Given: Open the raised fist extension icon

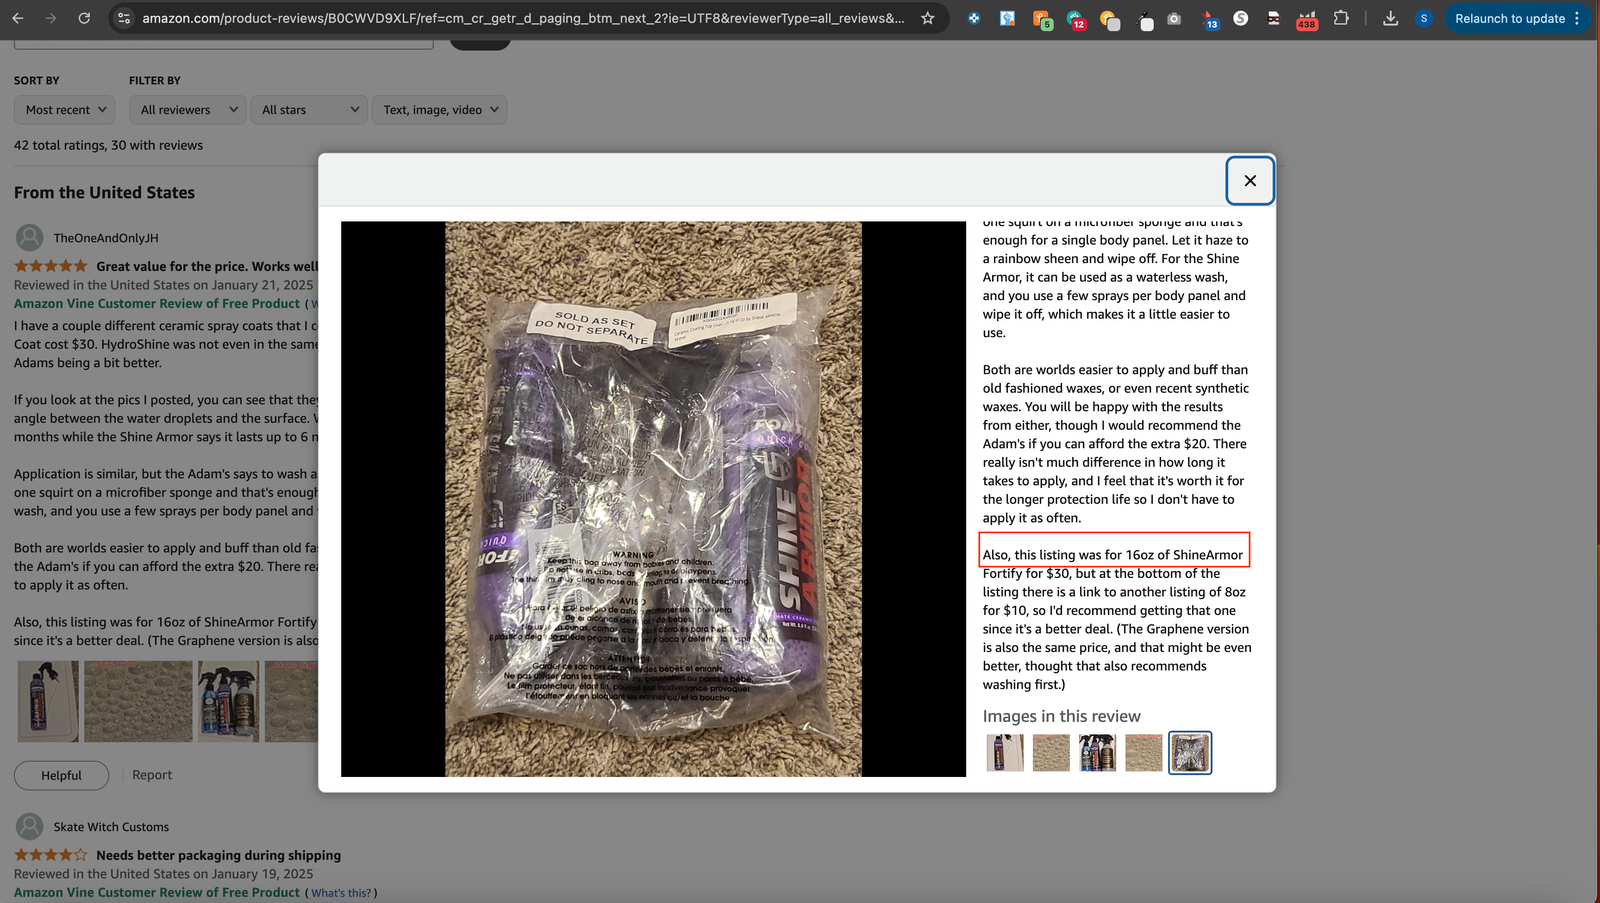Looking at the screenshot, I should [1007, 18].
